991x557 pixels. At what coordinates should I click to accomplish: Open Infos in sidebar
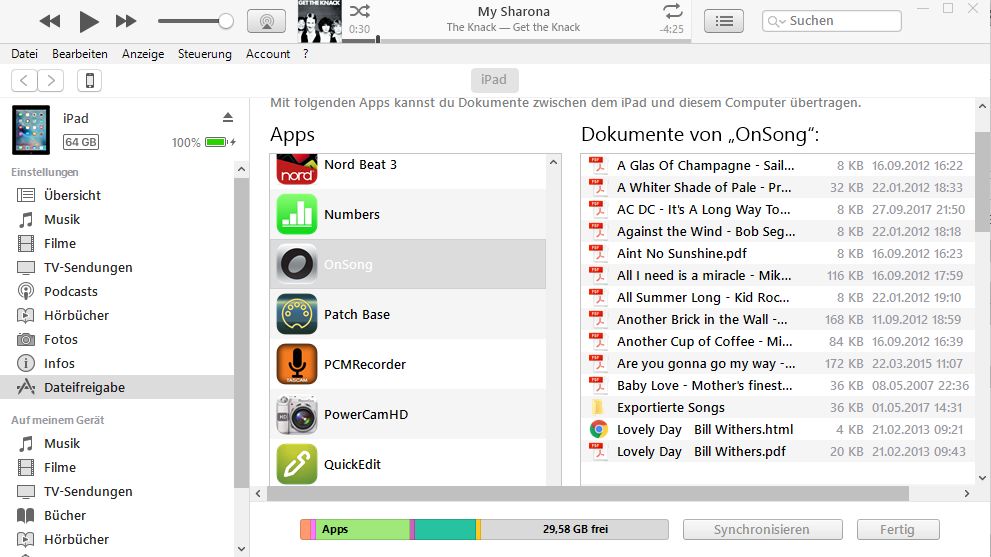click(117, 364)
